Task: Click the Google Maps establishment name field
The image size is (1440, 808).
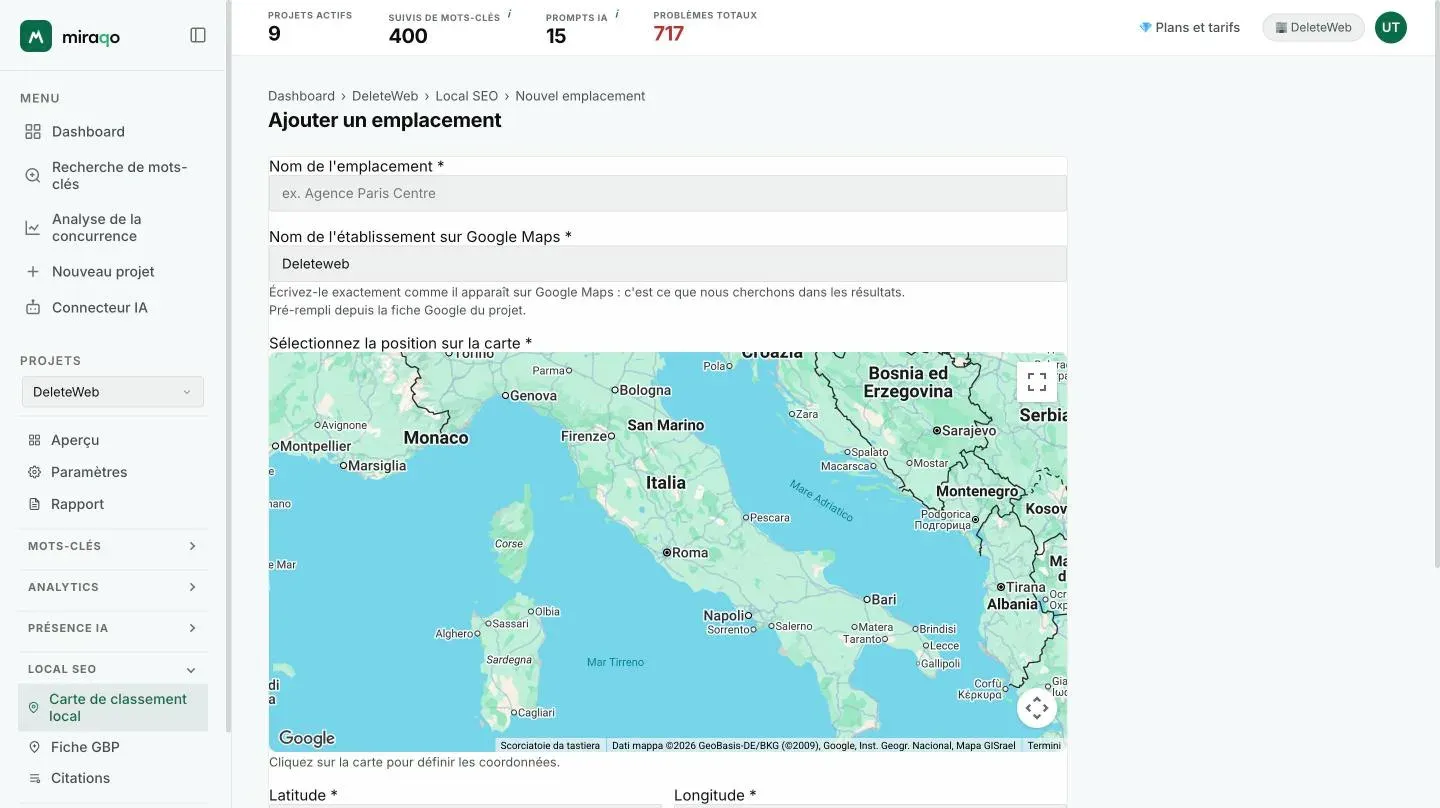Action: [668, 264]
